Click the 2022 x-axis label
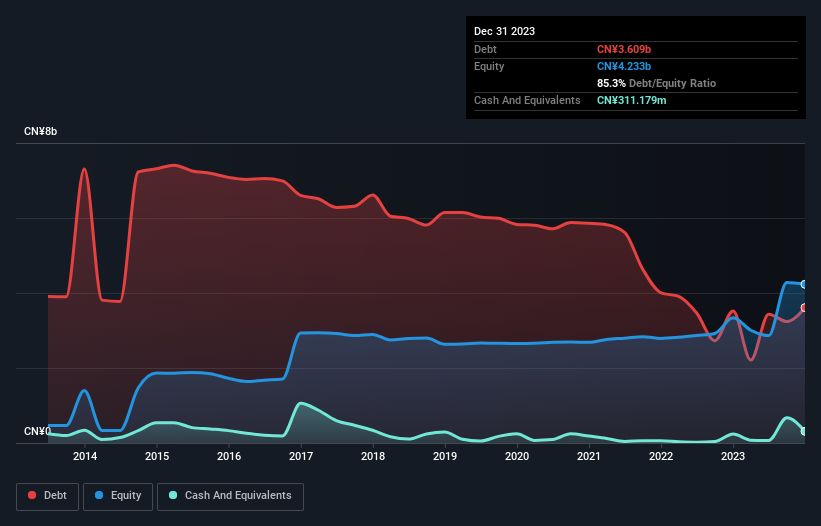The image size is (821, 526). click(661, 456)
